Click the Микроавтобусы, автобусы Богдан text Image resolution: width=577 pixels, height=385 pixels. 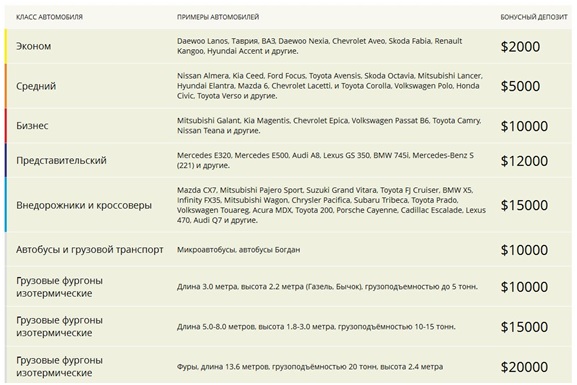point(238,250)
